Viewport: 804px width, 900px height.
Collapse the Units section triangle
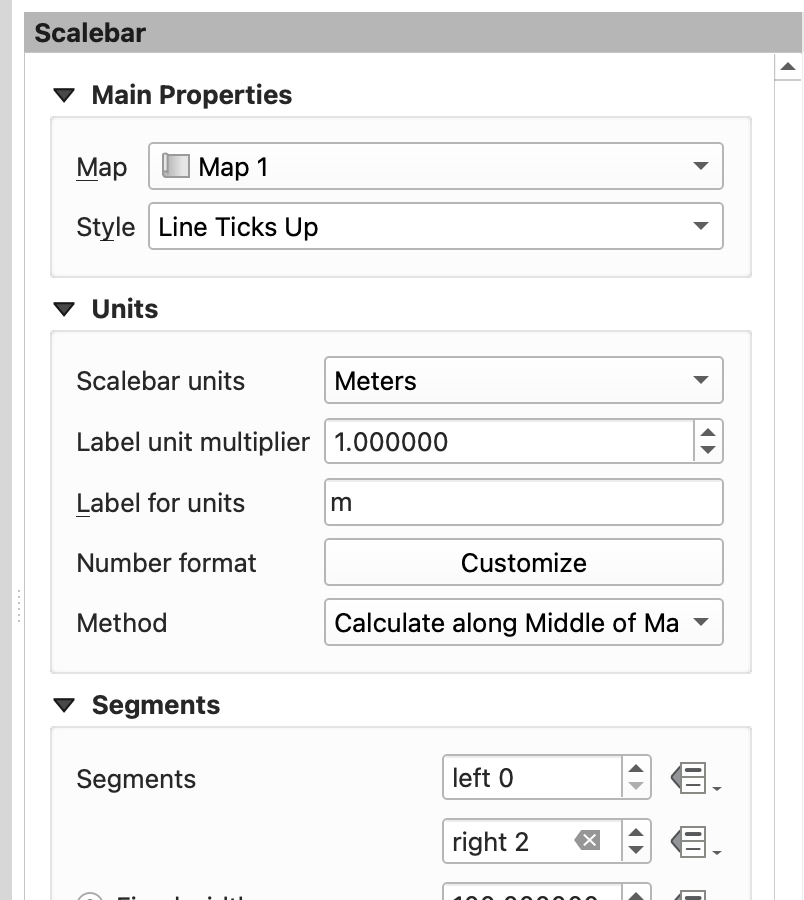65,310
